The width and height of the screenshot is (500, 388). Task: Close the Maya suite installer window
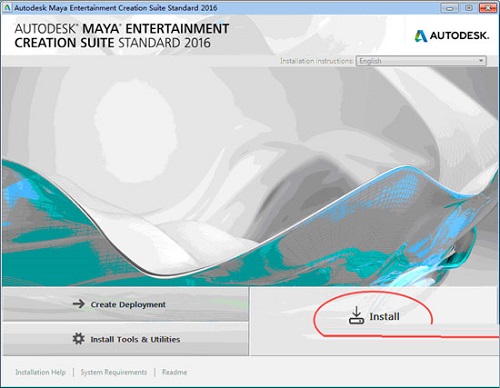coord(488,8)
